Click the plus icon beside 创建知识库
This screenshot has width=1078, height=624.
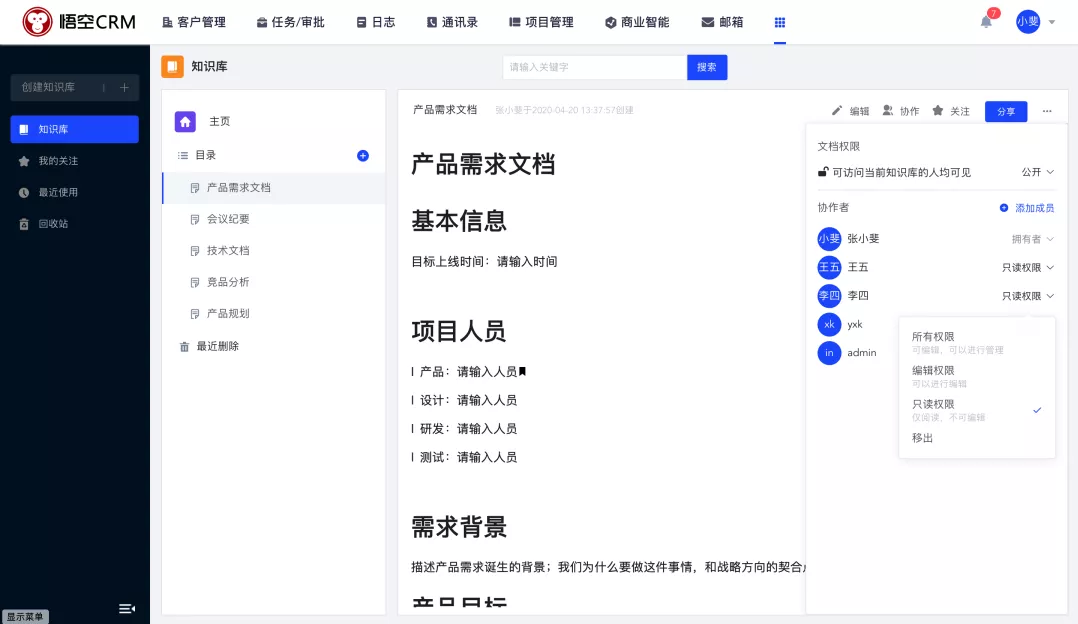pyautogui.click(x=124, y=87)
